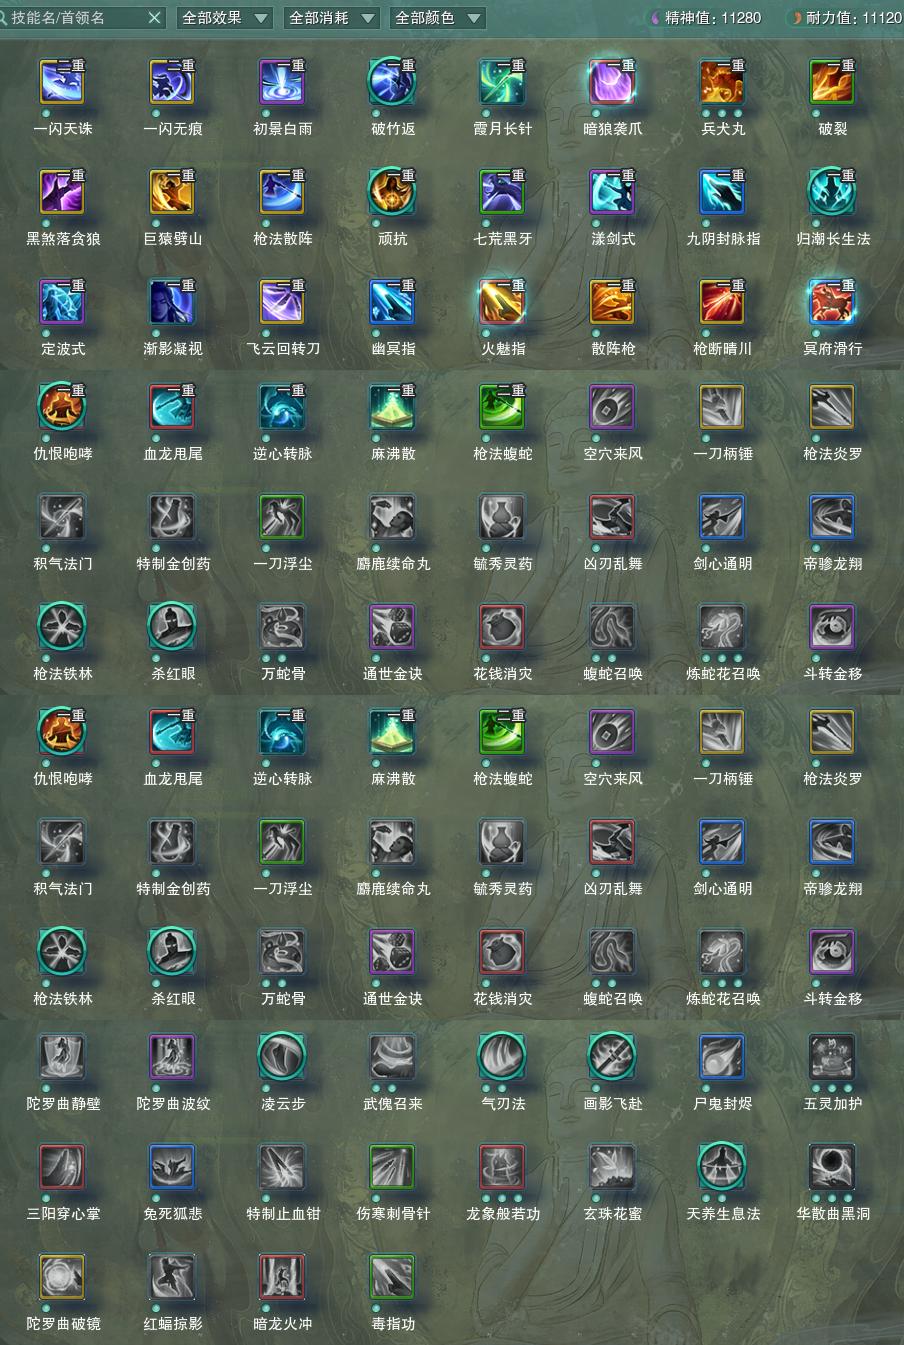Select the 幽冥指 skill icon
This screenshot has height=1345, width=904.
click(392, 303)
